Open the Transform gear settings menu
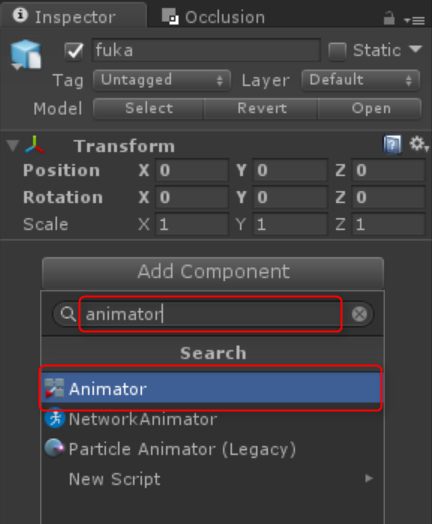The height and width of the screenshot is (524, 432). pos(418,144)
